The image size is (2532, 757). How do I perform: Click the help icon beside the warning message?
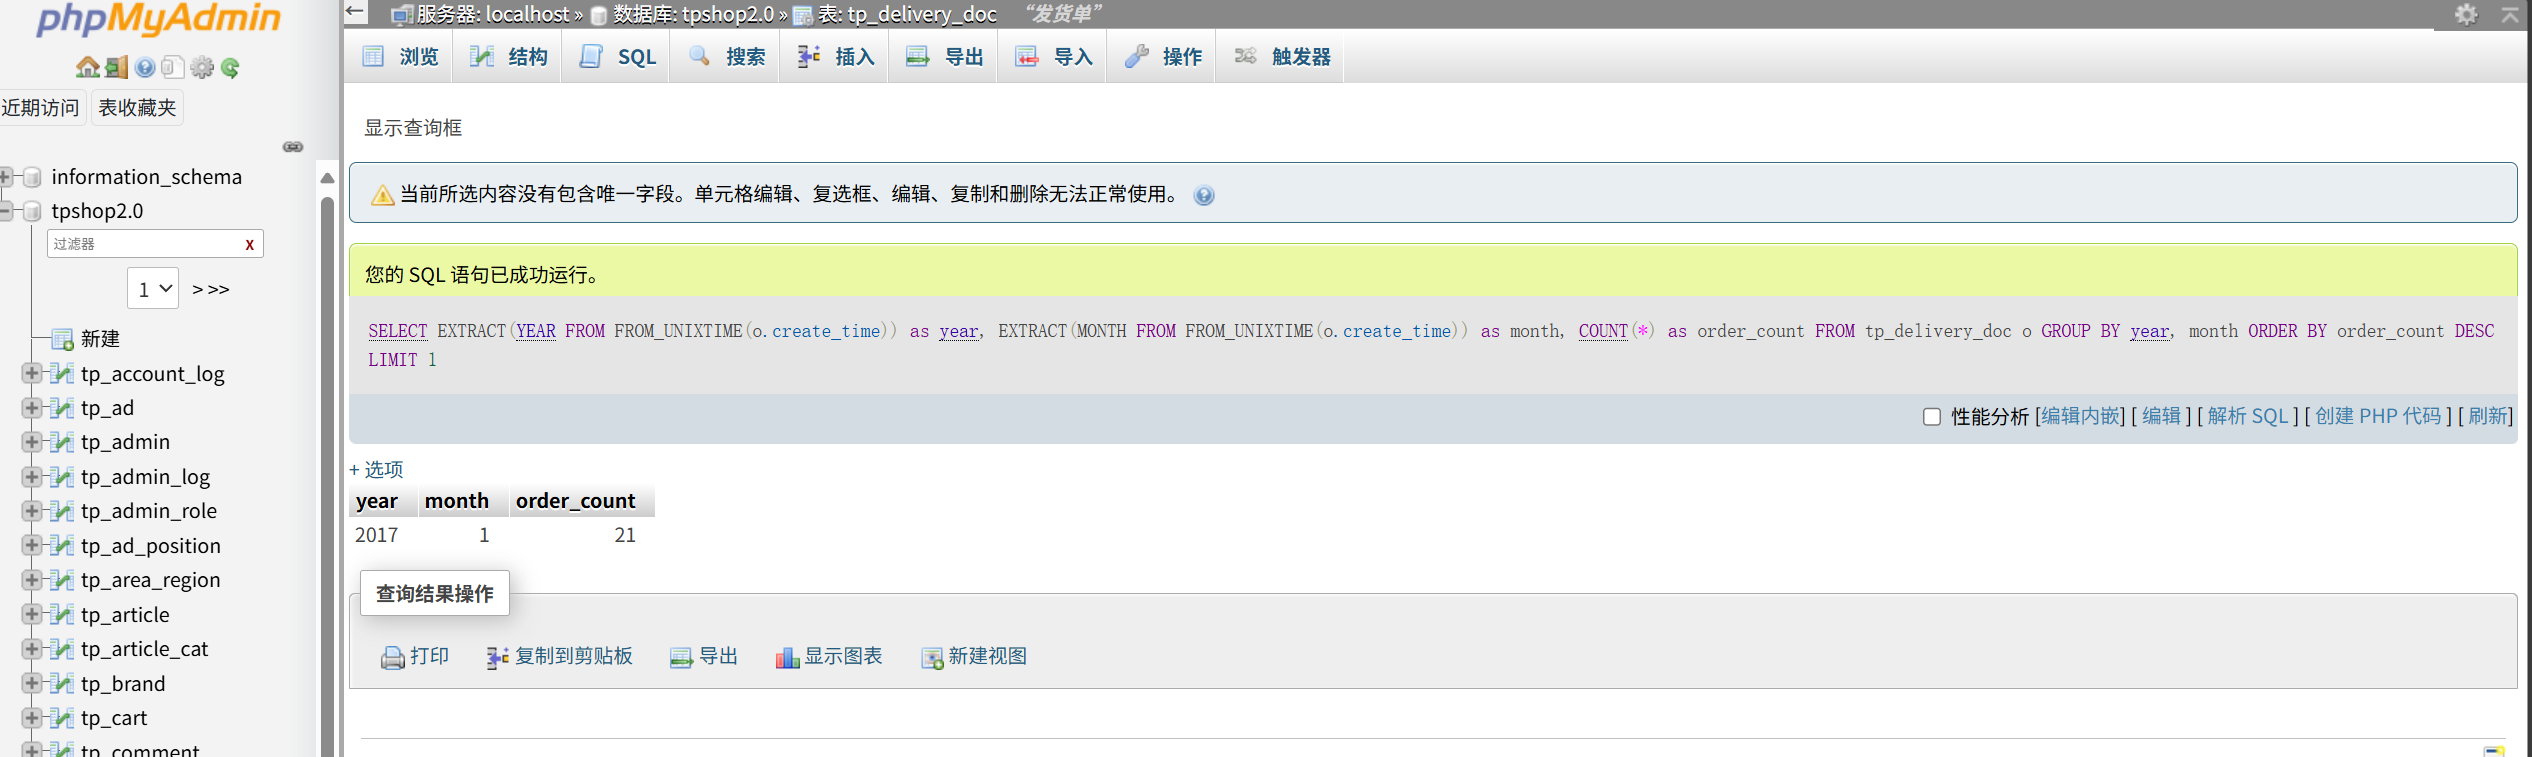click(x=1204, y=196)
